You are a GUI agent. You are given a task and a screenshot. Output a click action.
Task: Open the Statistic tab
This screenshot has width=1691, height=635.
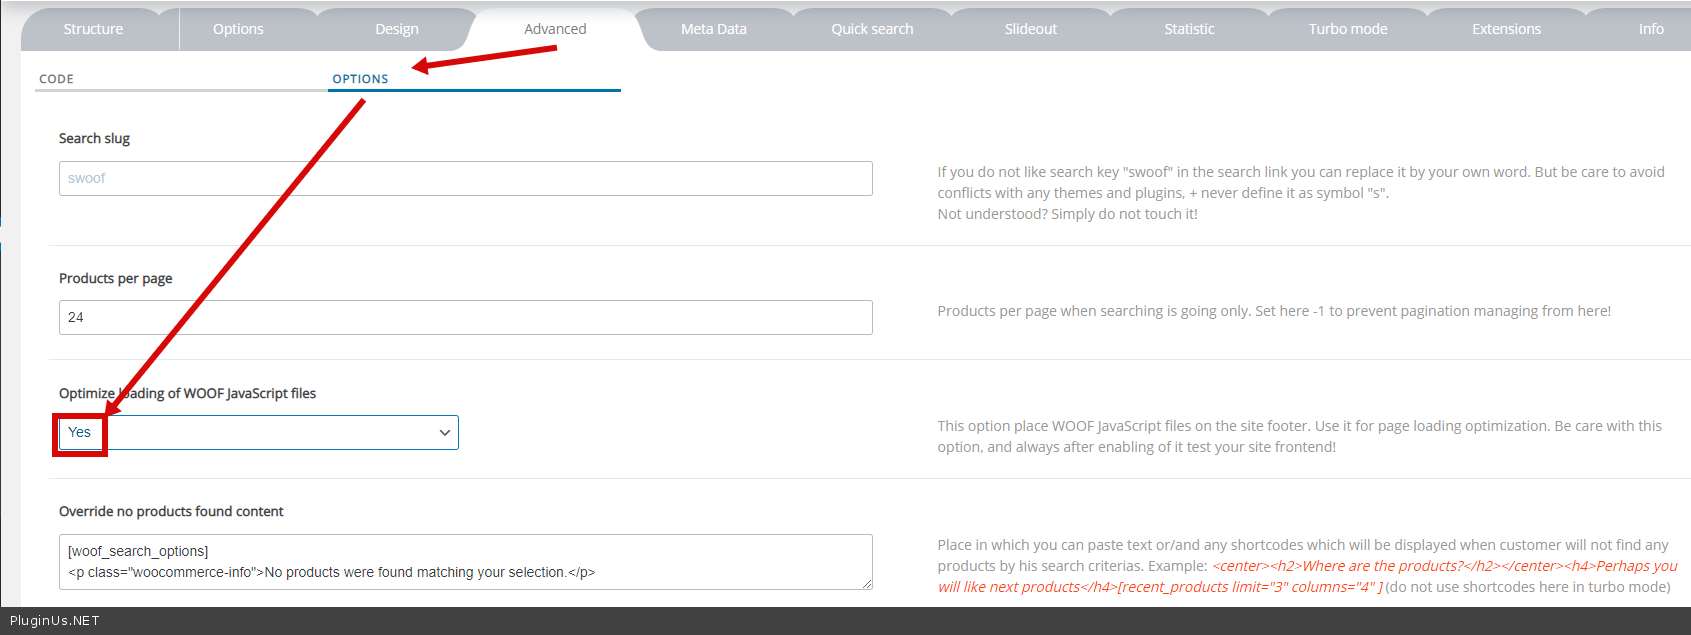pyautogui.click(x=1189, y=29)
